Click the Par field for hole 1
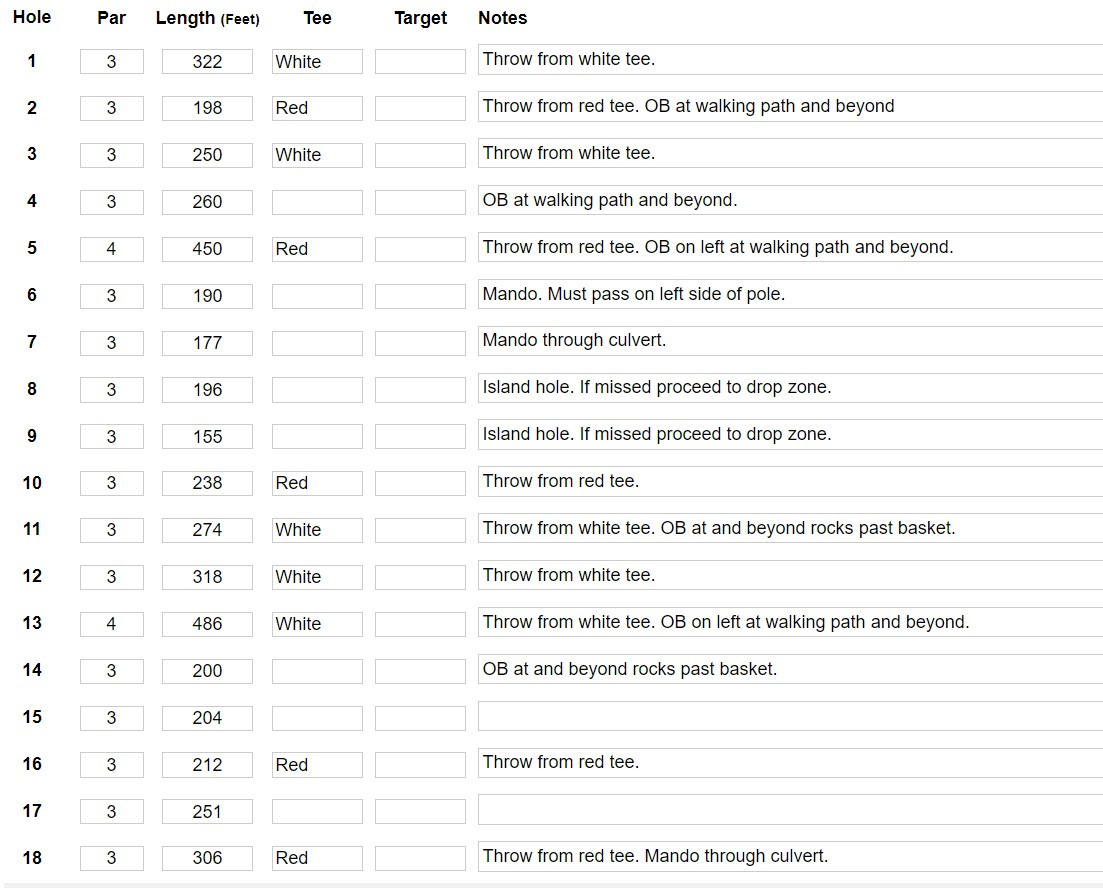 tap(111, 62)
